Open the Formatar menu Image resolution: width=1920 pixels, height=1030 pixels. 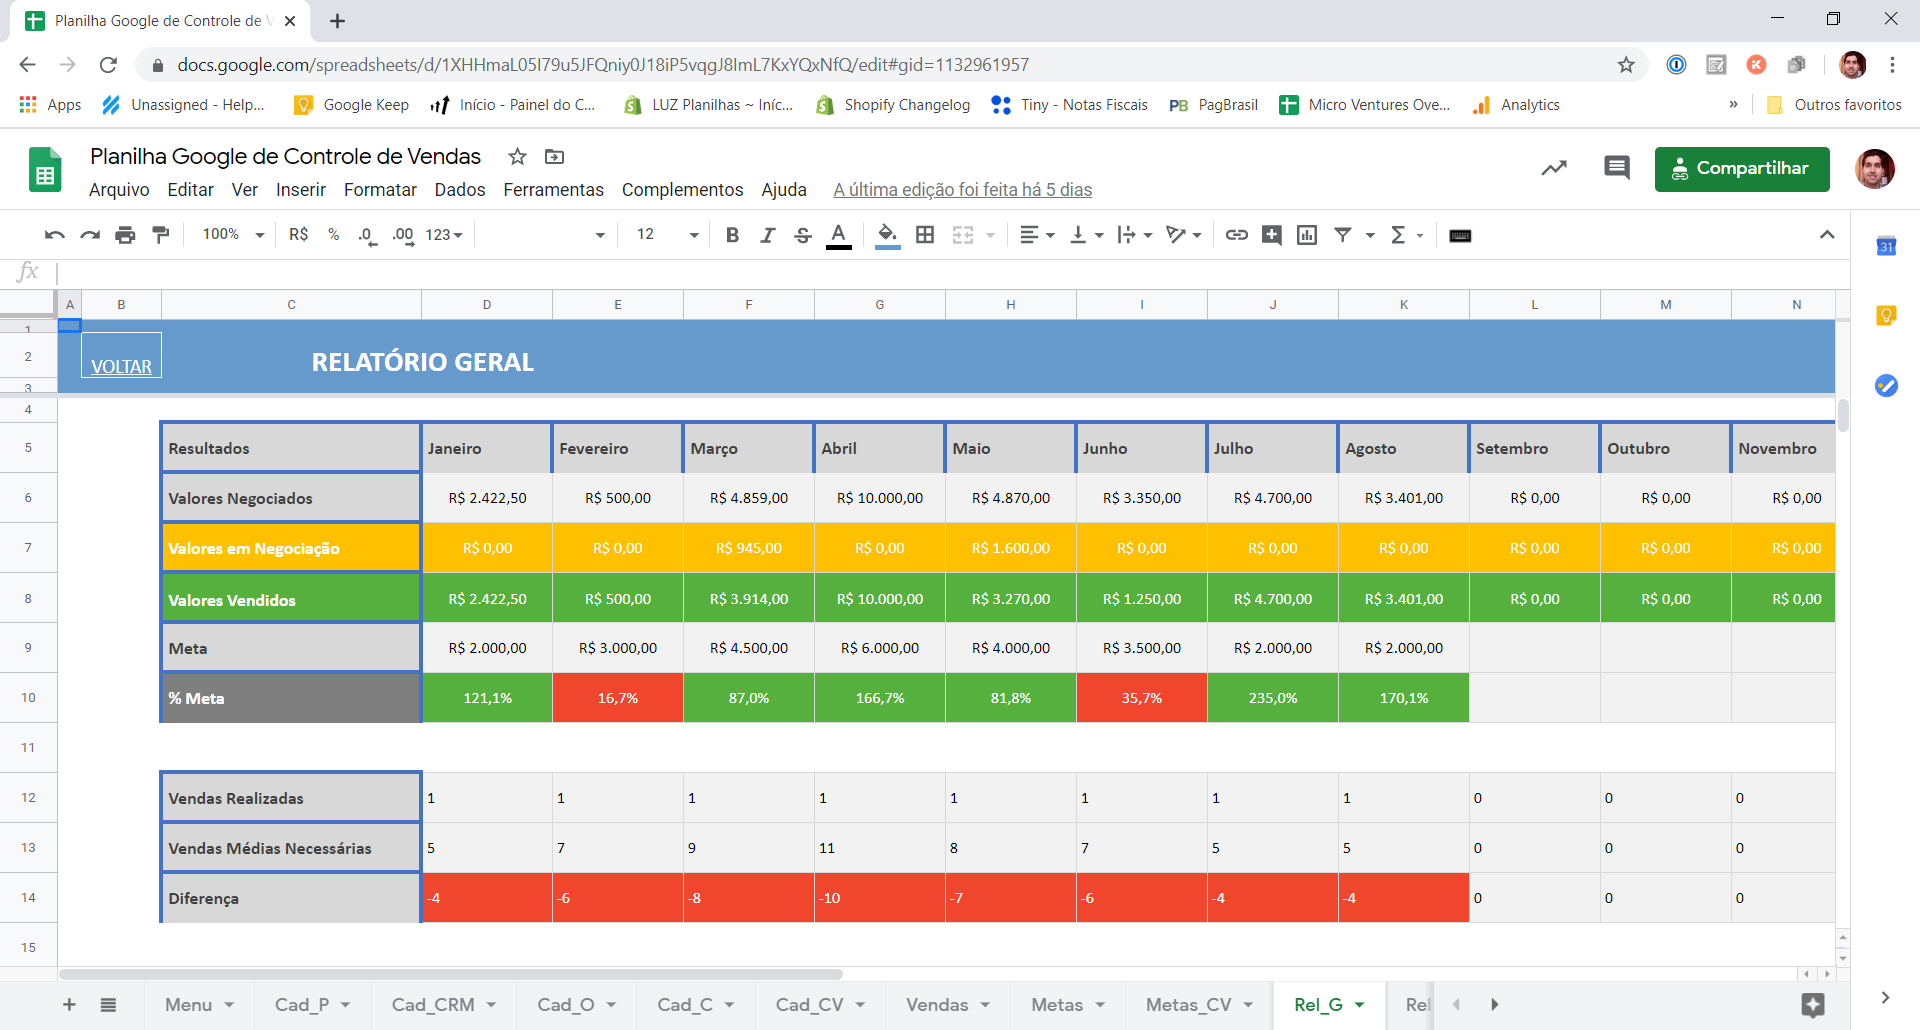click(380, 190)
